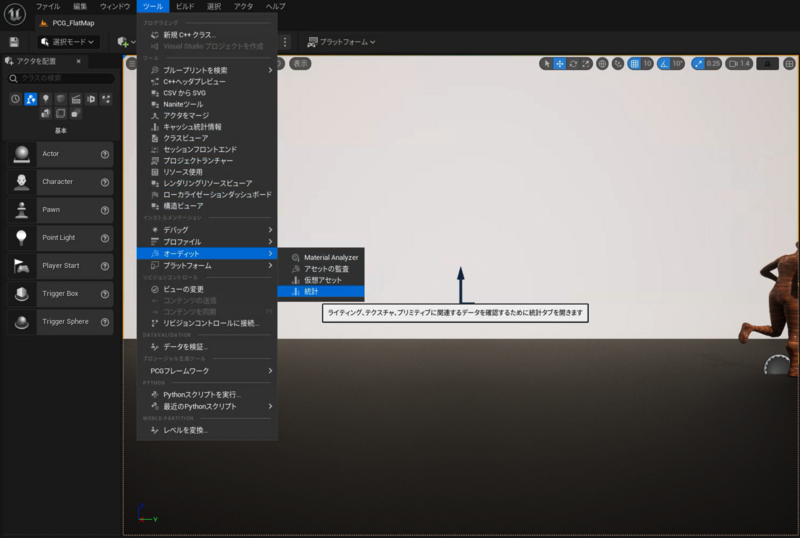Choose Naniteツール entry
The image size is (800, 538).
click(x=207, y=104)
